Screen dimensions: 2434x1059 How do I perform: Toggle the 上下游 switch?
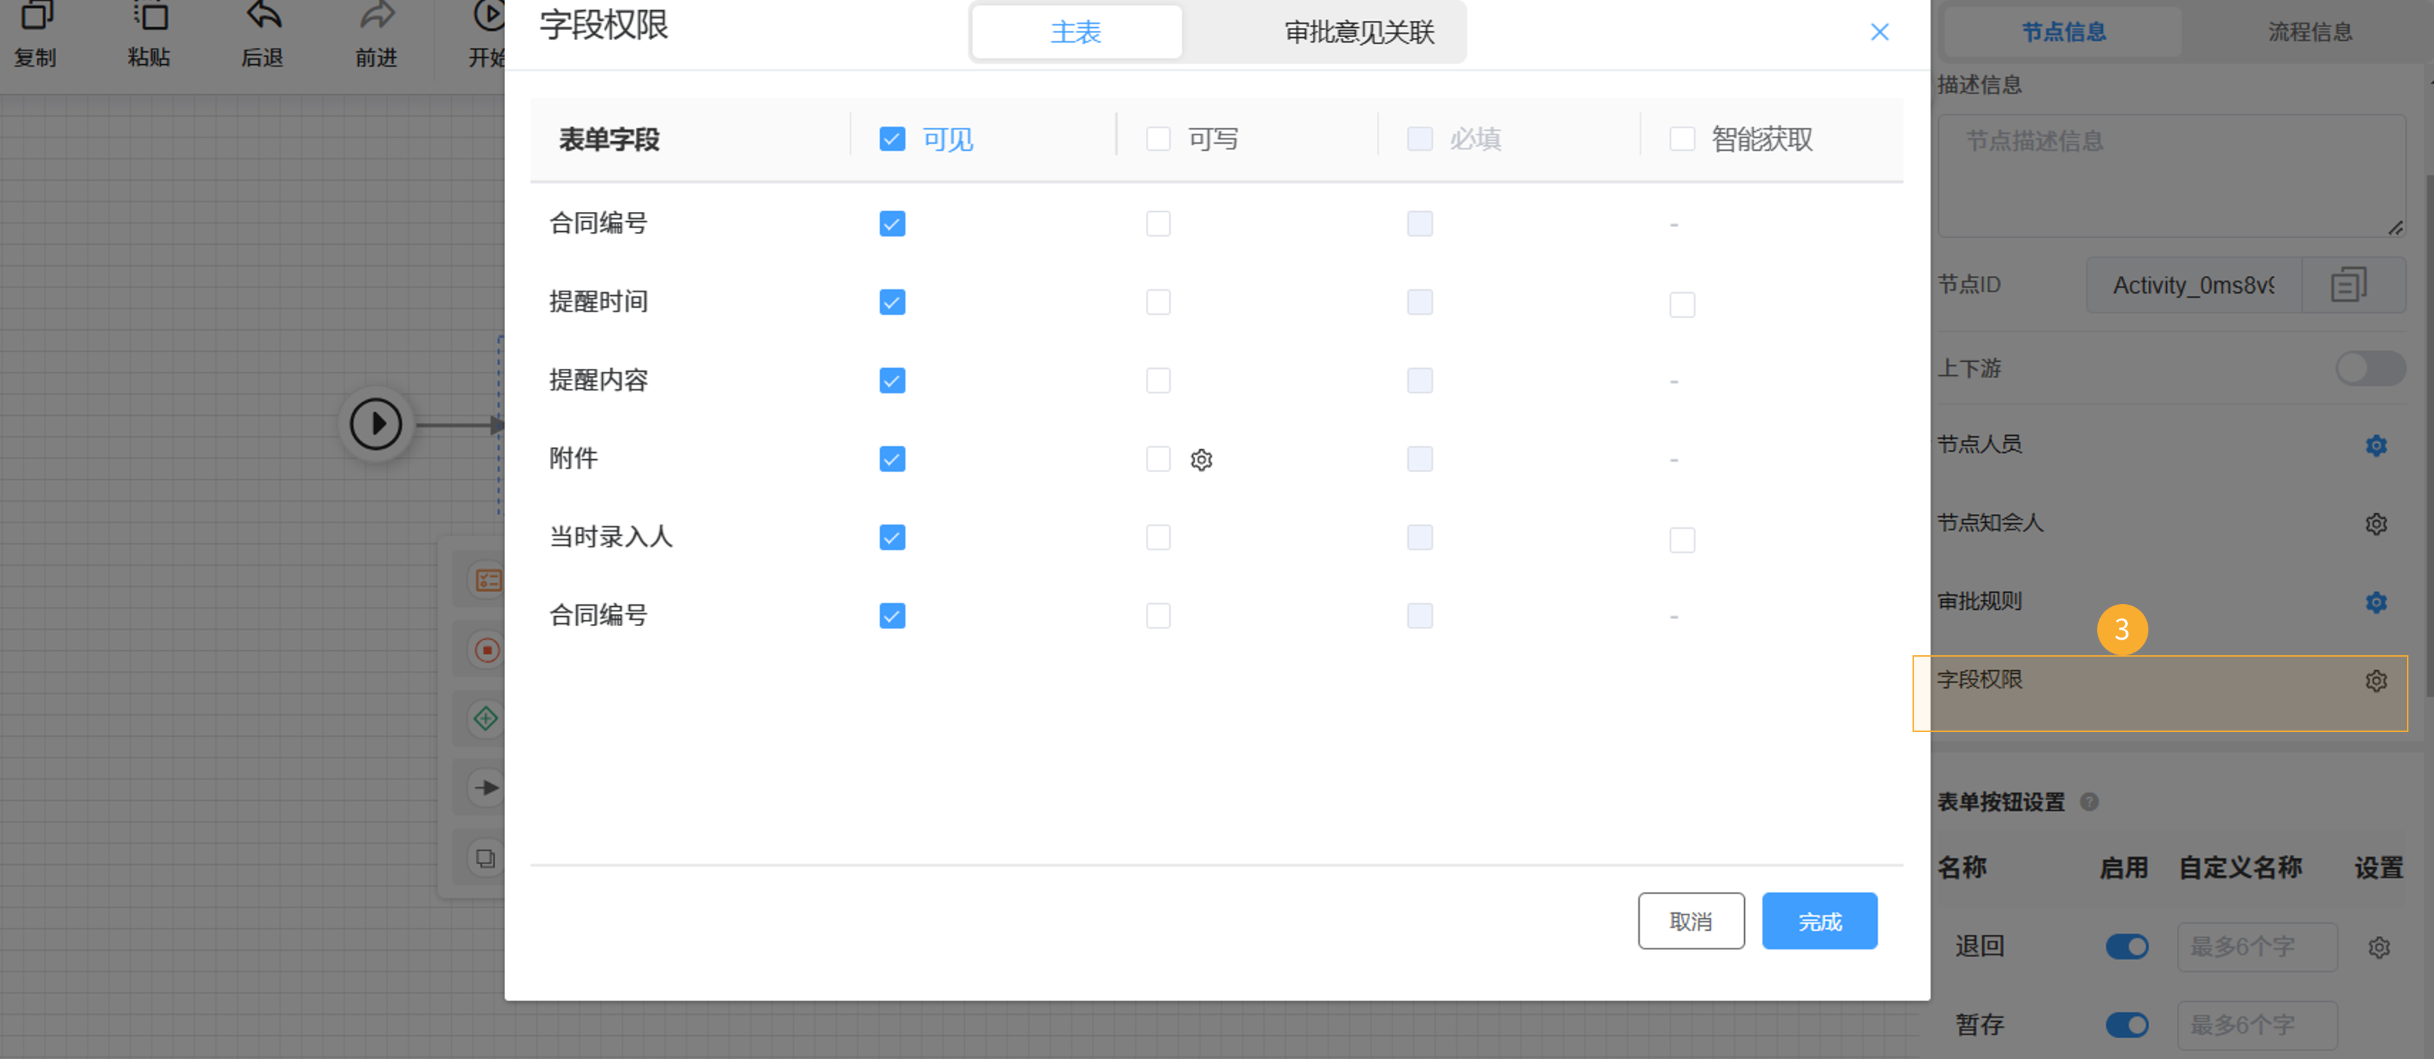click(2370, 368)
